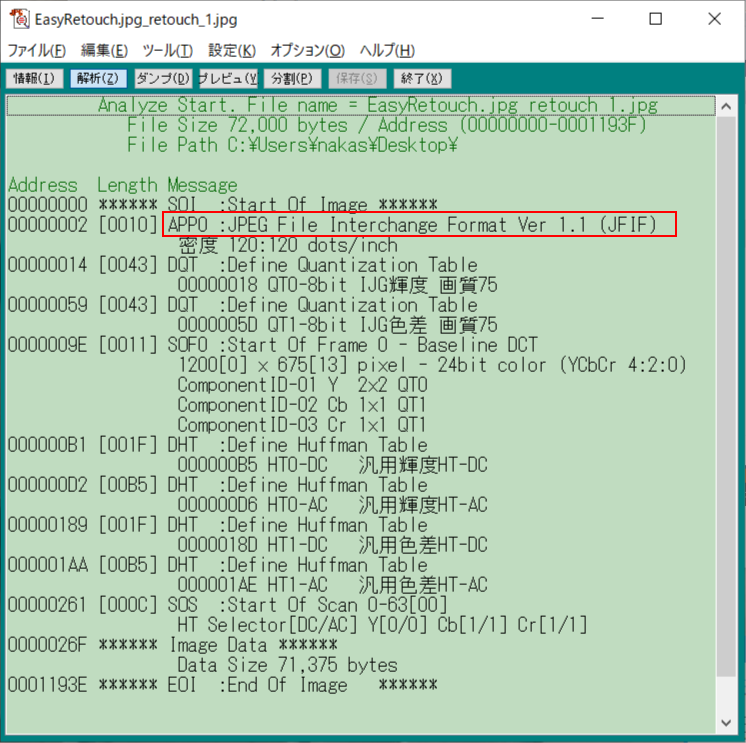Open the オプション(O) menu

[307, 50]
